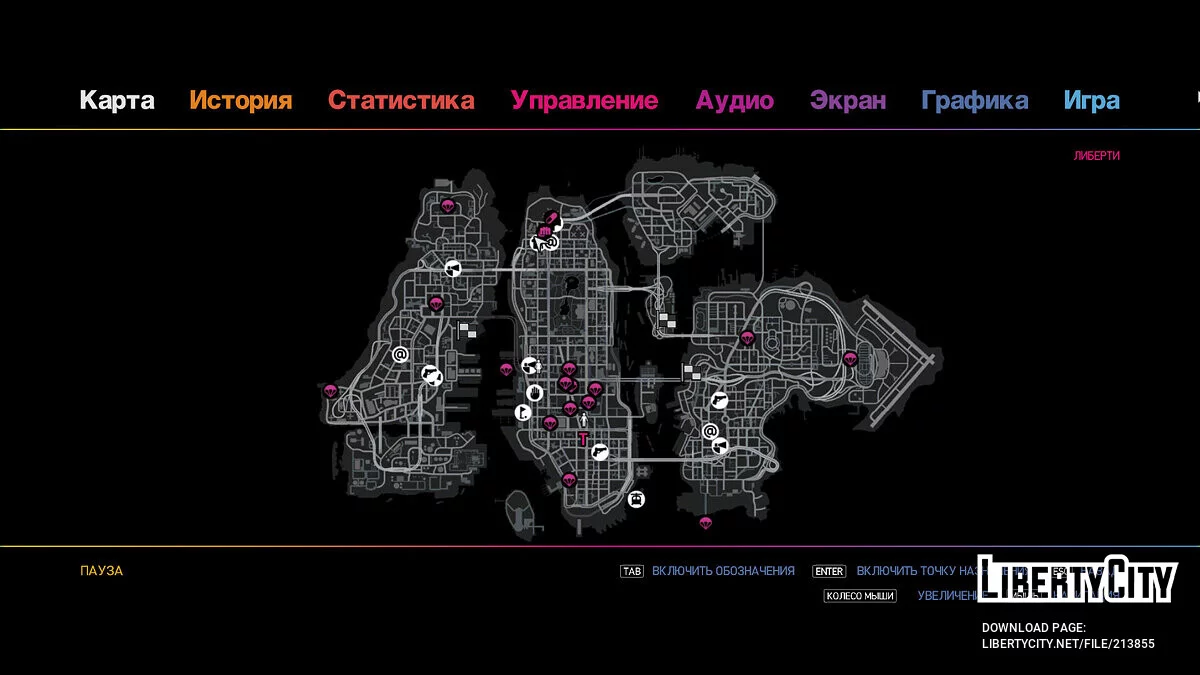This screenshot has height=675, width=1200.
Task: Switch to the Статистика tab
Action: pyautogui.click(x=401, y=100)
